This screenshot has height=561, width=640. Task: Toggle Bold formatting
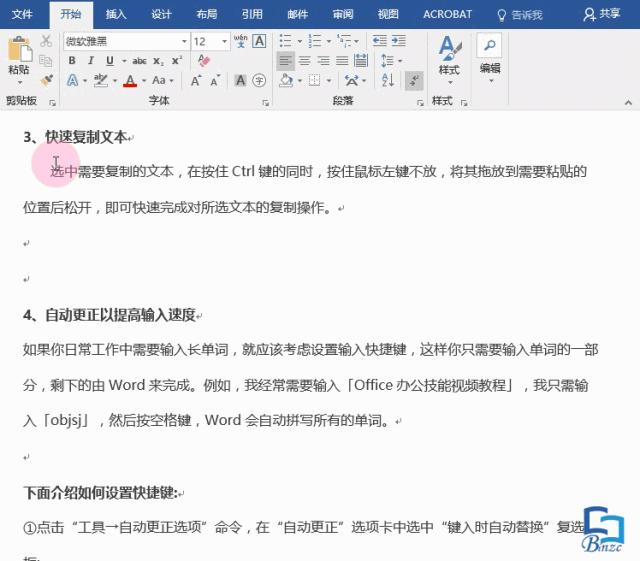(72, 61)
